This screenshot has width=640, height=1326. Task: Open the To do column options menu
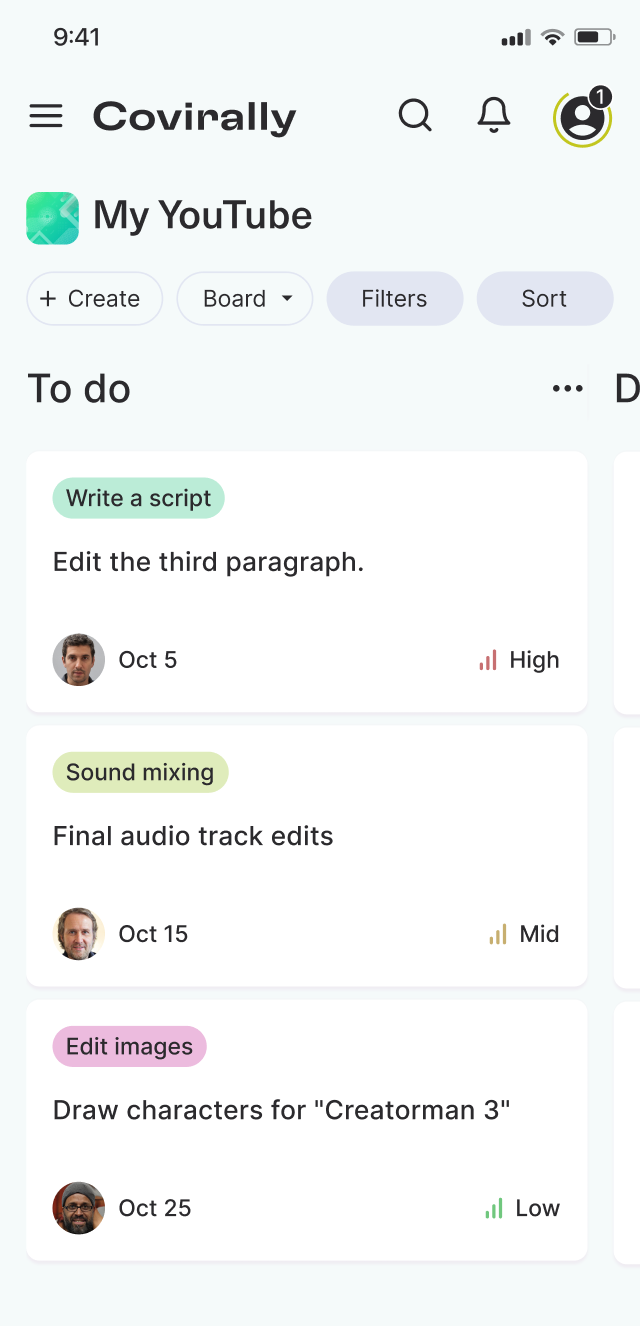tap(567, 389)
